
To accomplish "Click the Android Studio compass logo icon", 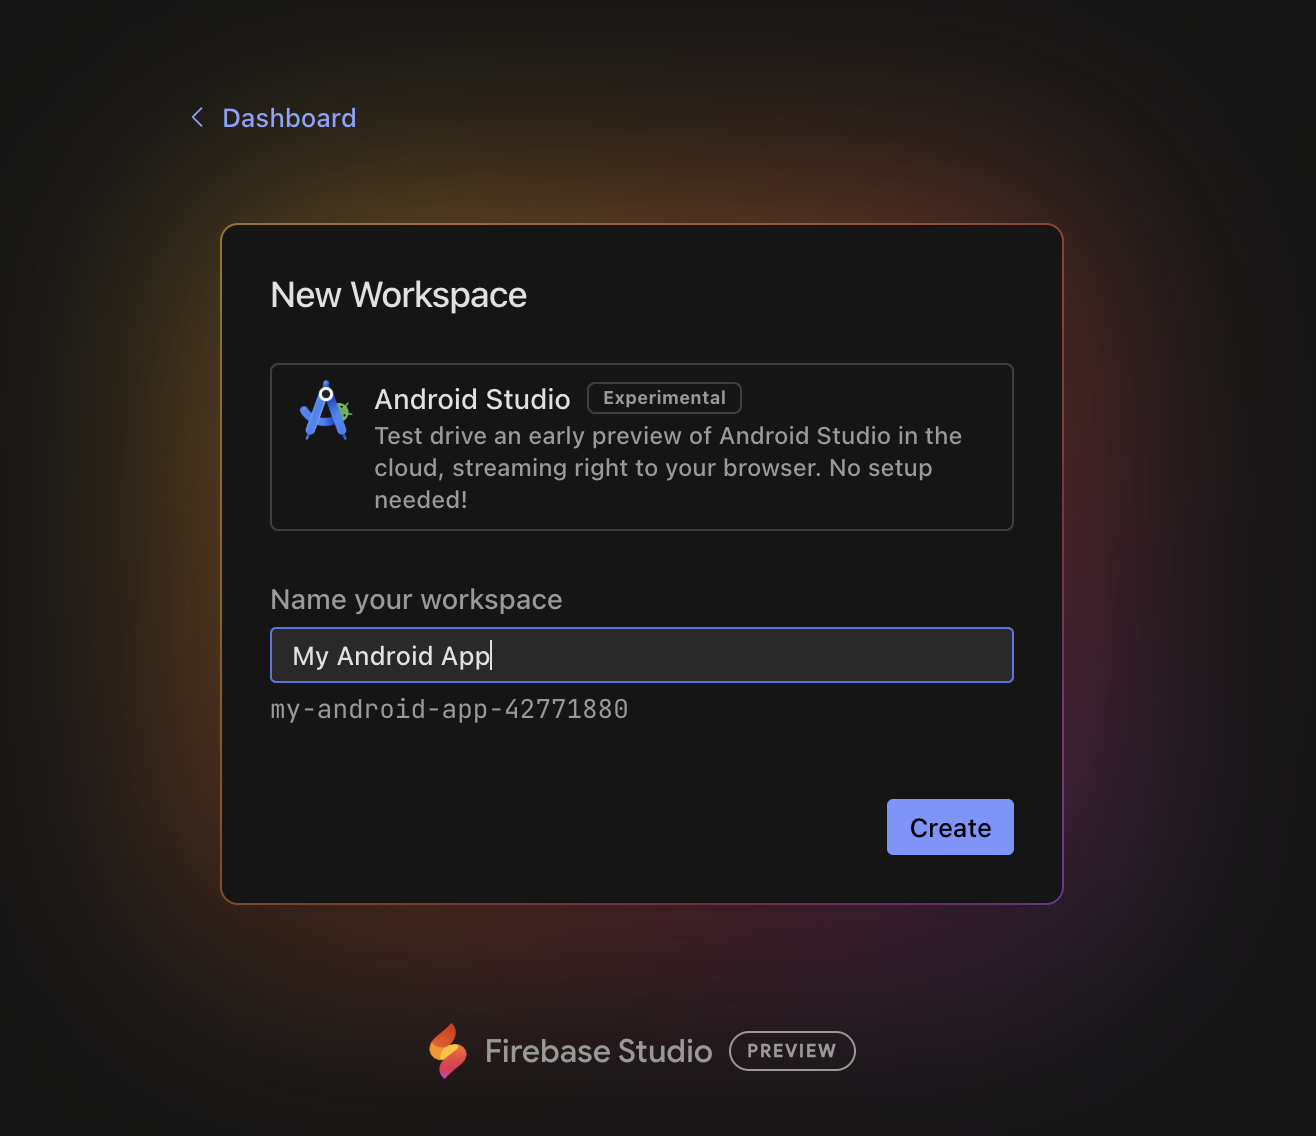I will tap(325, 410).
